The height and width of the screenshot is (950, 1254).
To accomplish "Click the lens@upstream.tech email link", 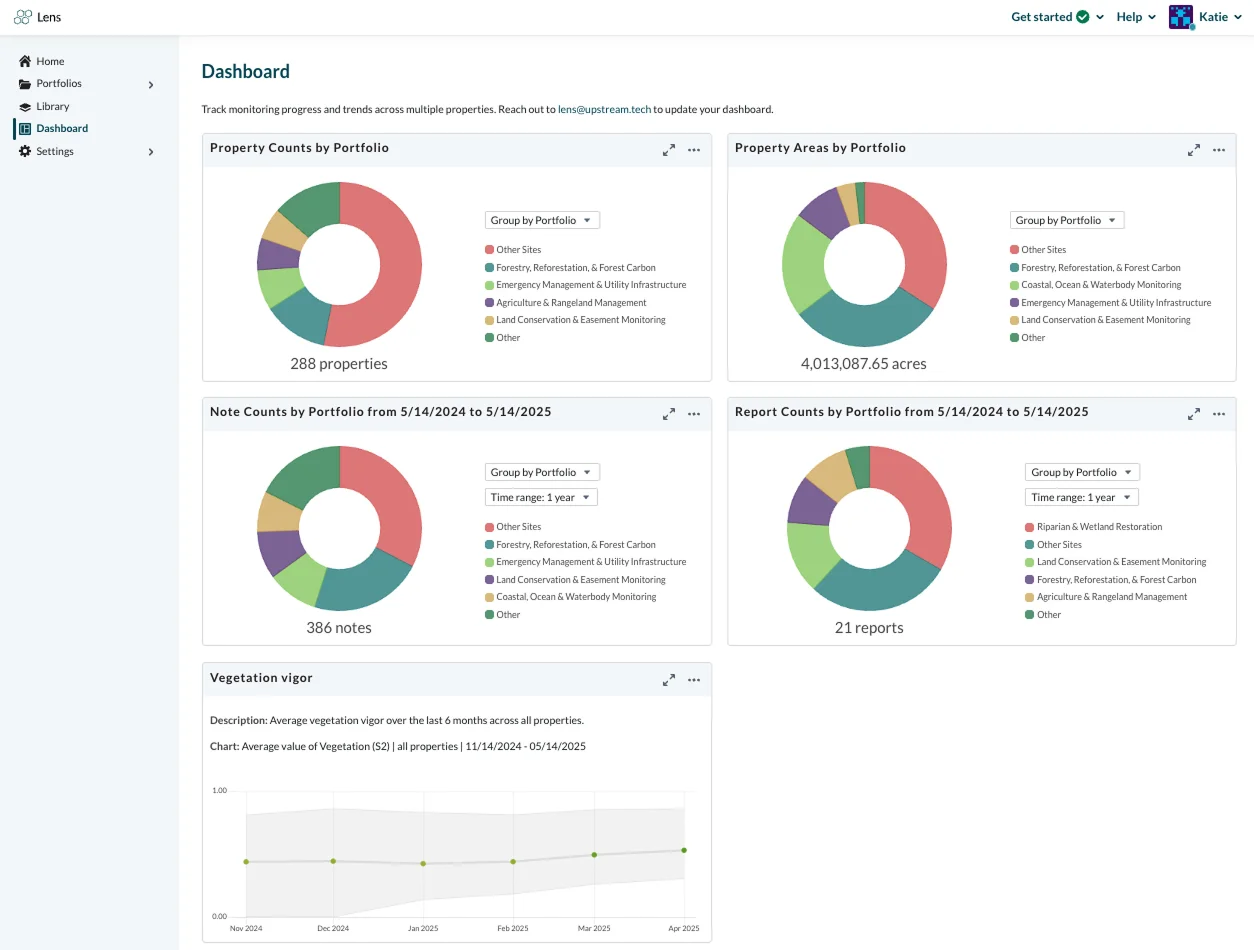I will point(605,109).
